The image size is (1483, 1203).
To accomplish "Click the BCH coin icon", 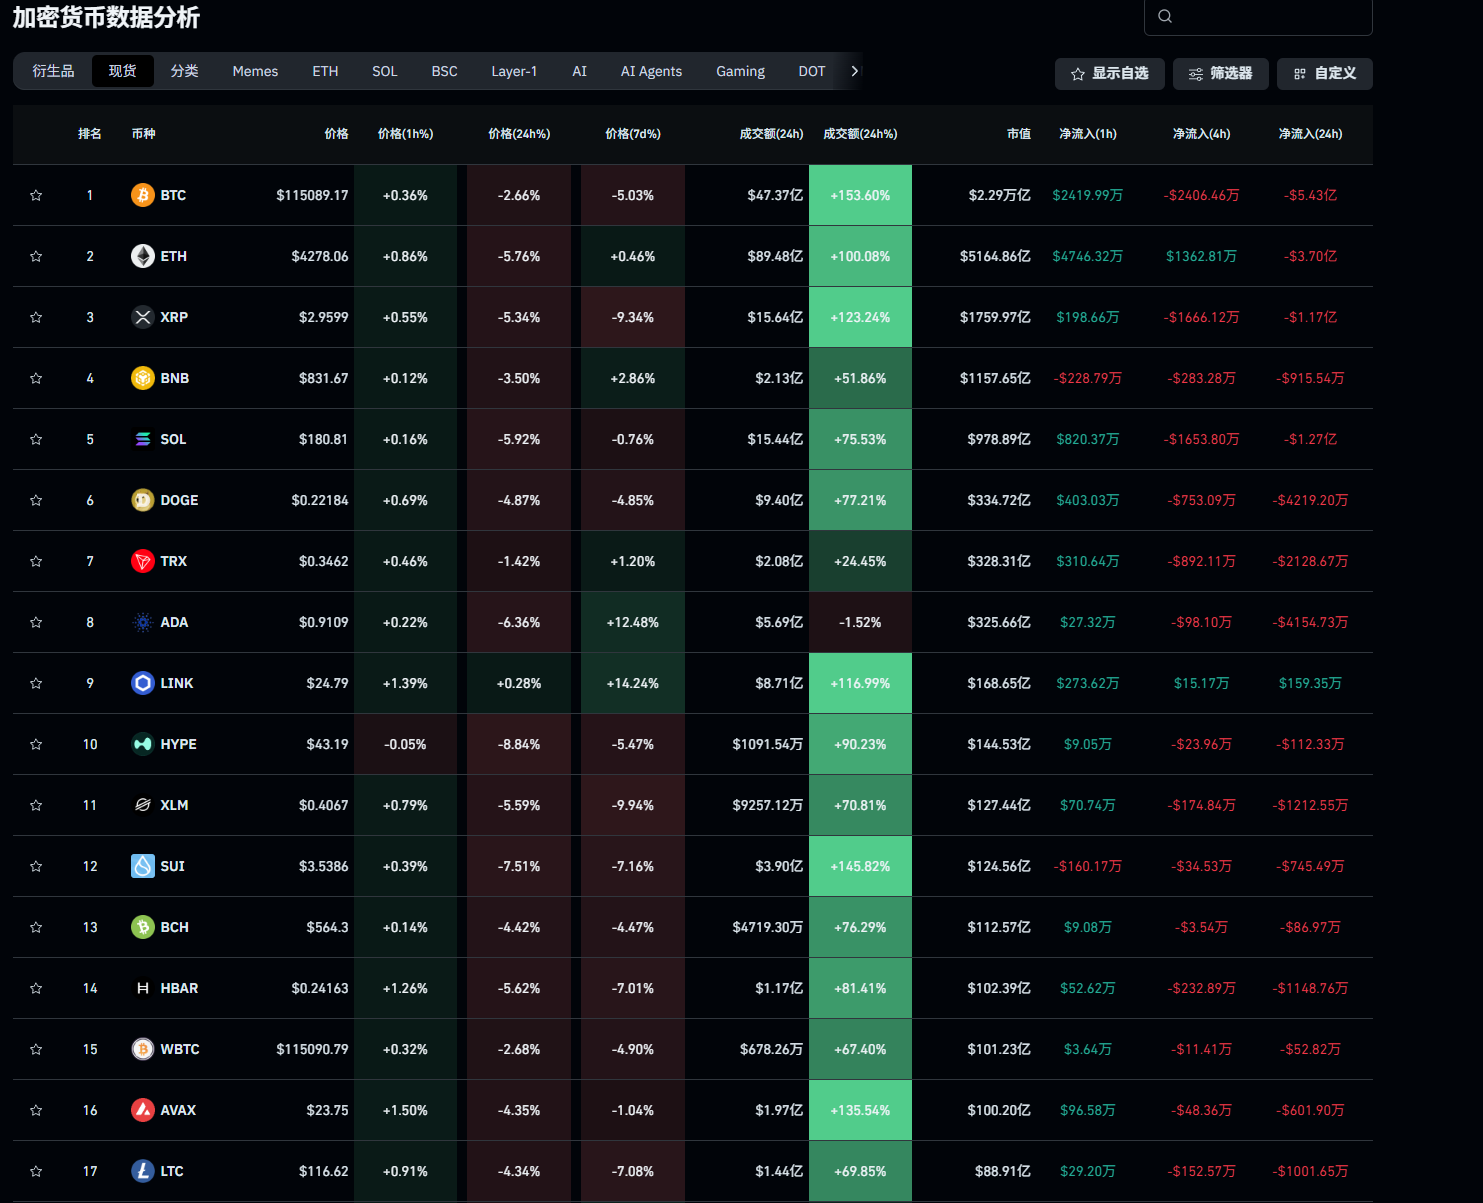I will (143, 927).
